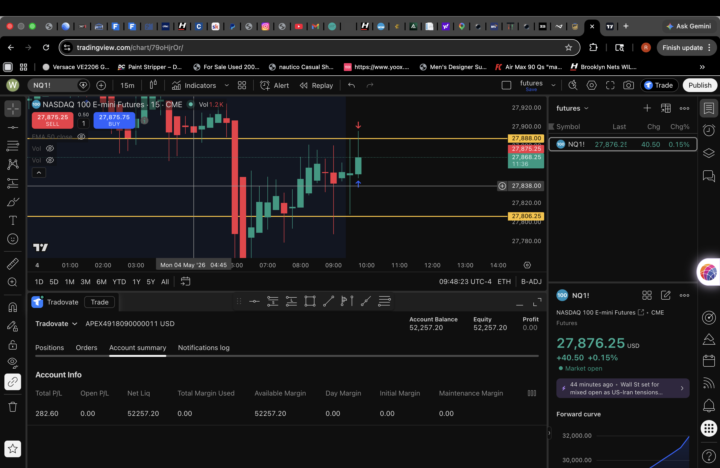Viewport: 720px width, 468px height.
Task: Switch to the Positions tab
Action: pos(50,348)
